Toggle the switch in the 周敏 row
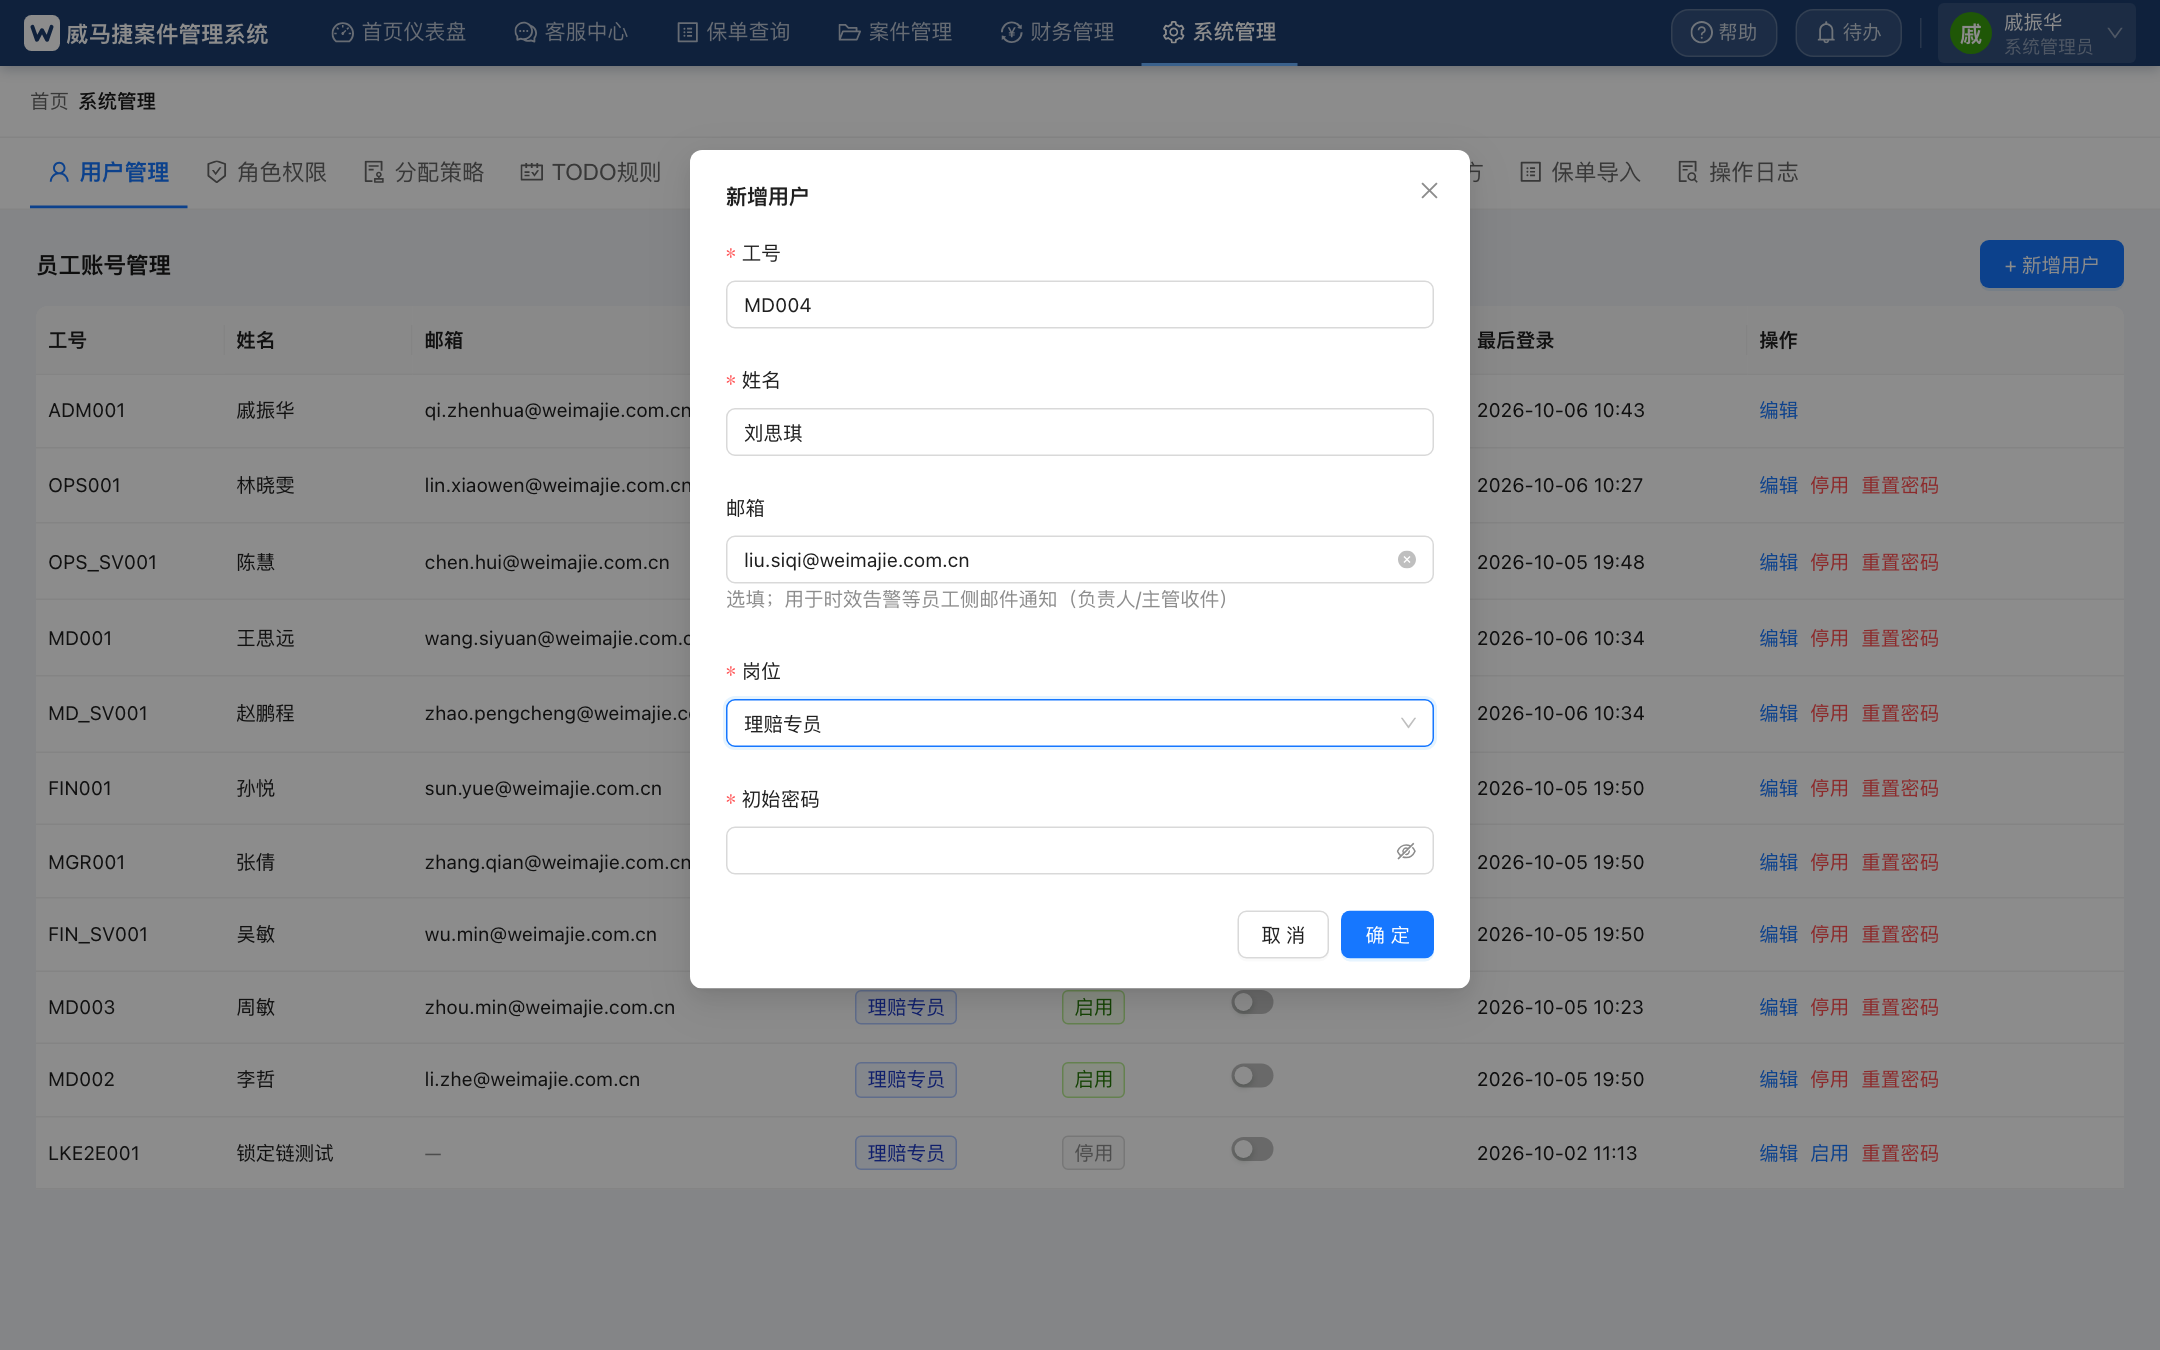The height and width of the screenshot is (1350, 2160). coord(1252,1002)
